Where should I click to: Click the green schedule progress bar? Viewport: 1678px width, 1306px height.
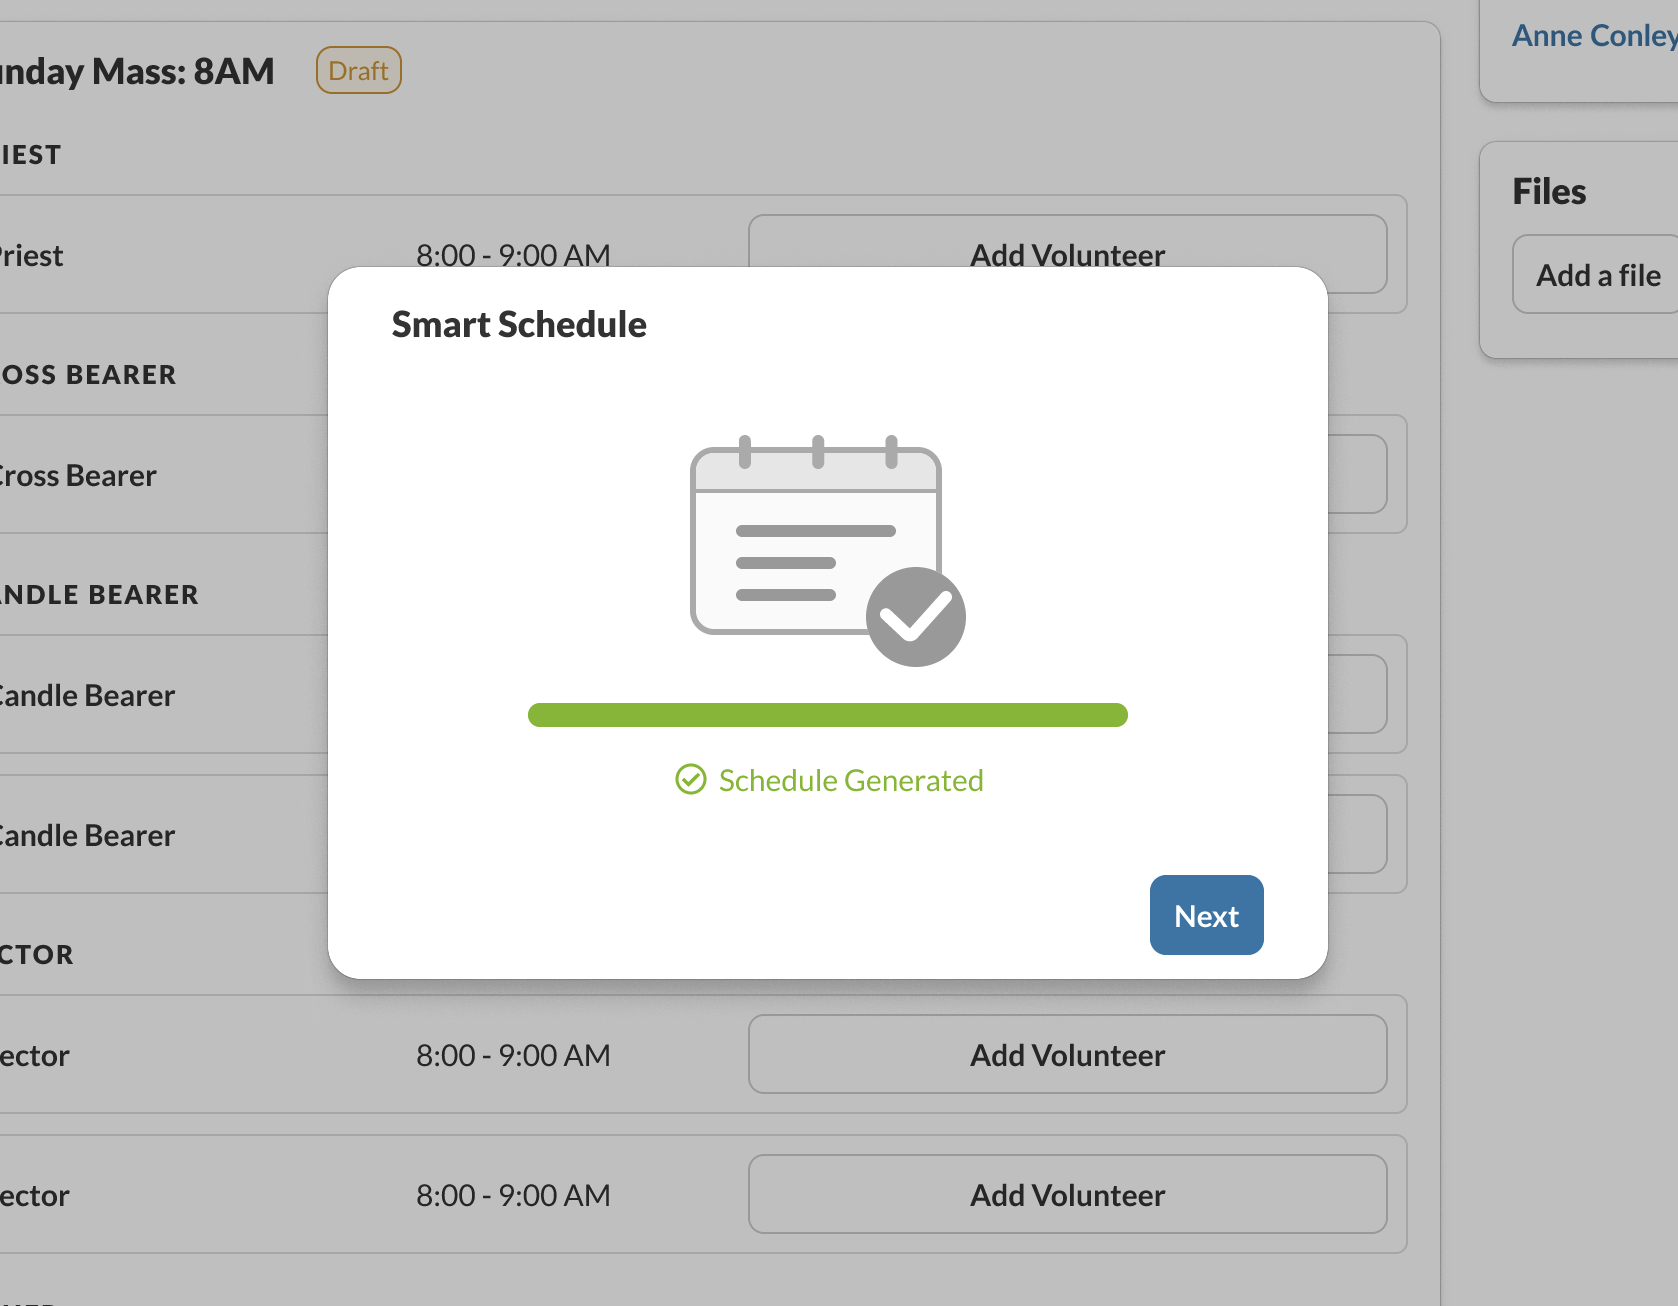pos(827,715)
